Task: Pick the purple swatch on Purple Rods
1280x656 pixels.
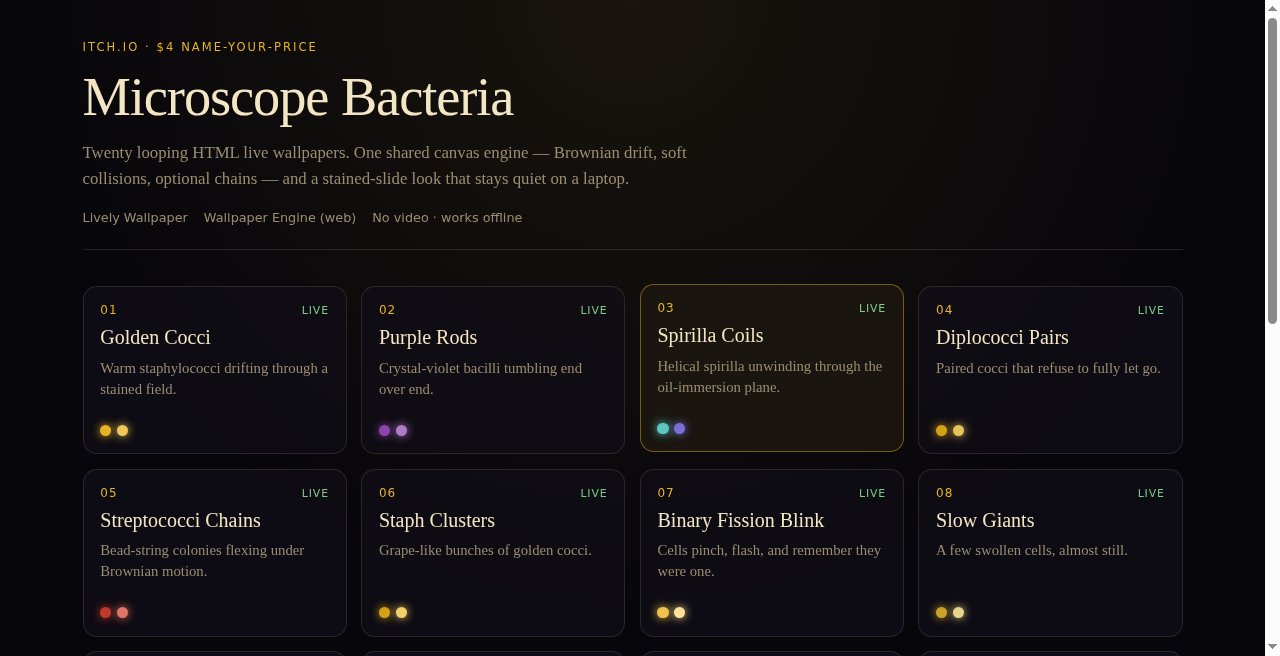Action: [384, 430]
